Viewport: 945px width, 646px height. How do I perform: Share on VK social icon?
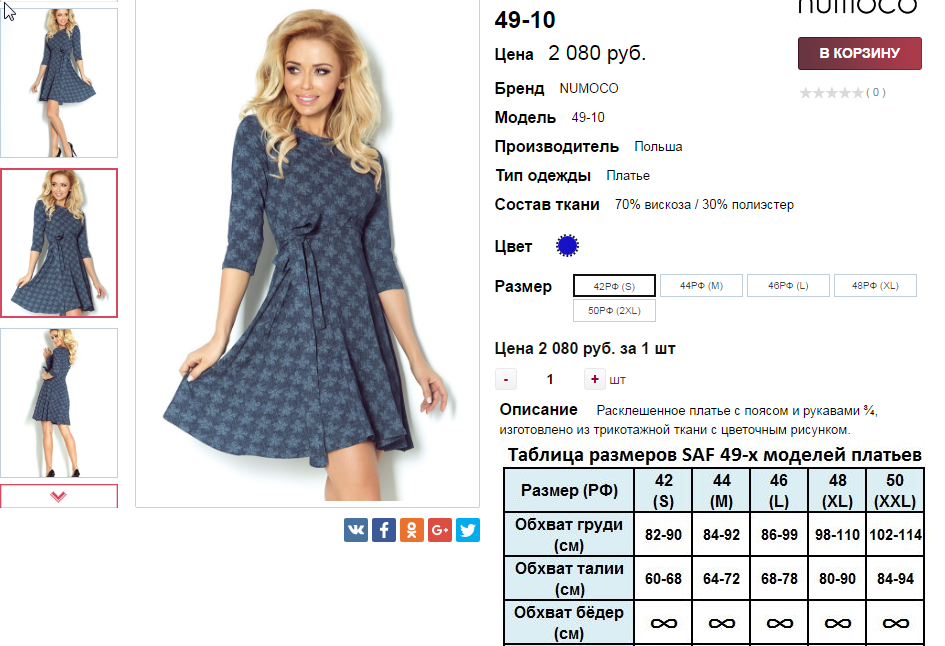(x=356, y=530)
